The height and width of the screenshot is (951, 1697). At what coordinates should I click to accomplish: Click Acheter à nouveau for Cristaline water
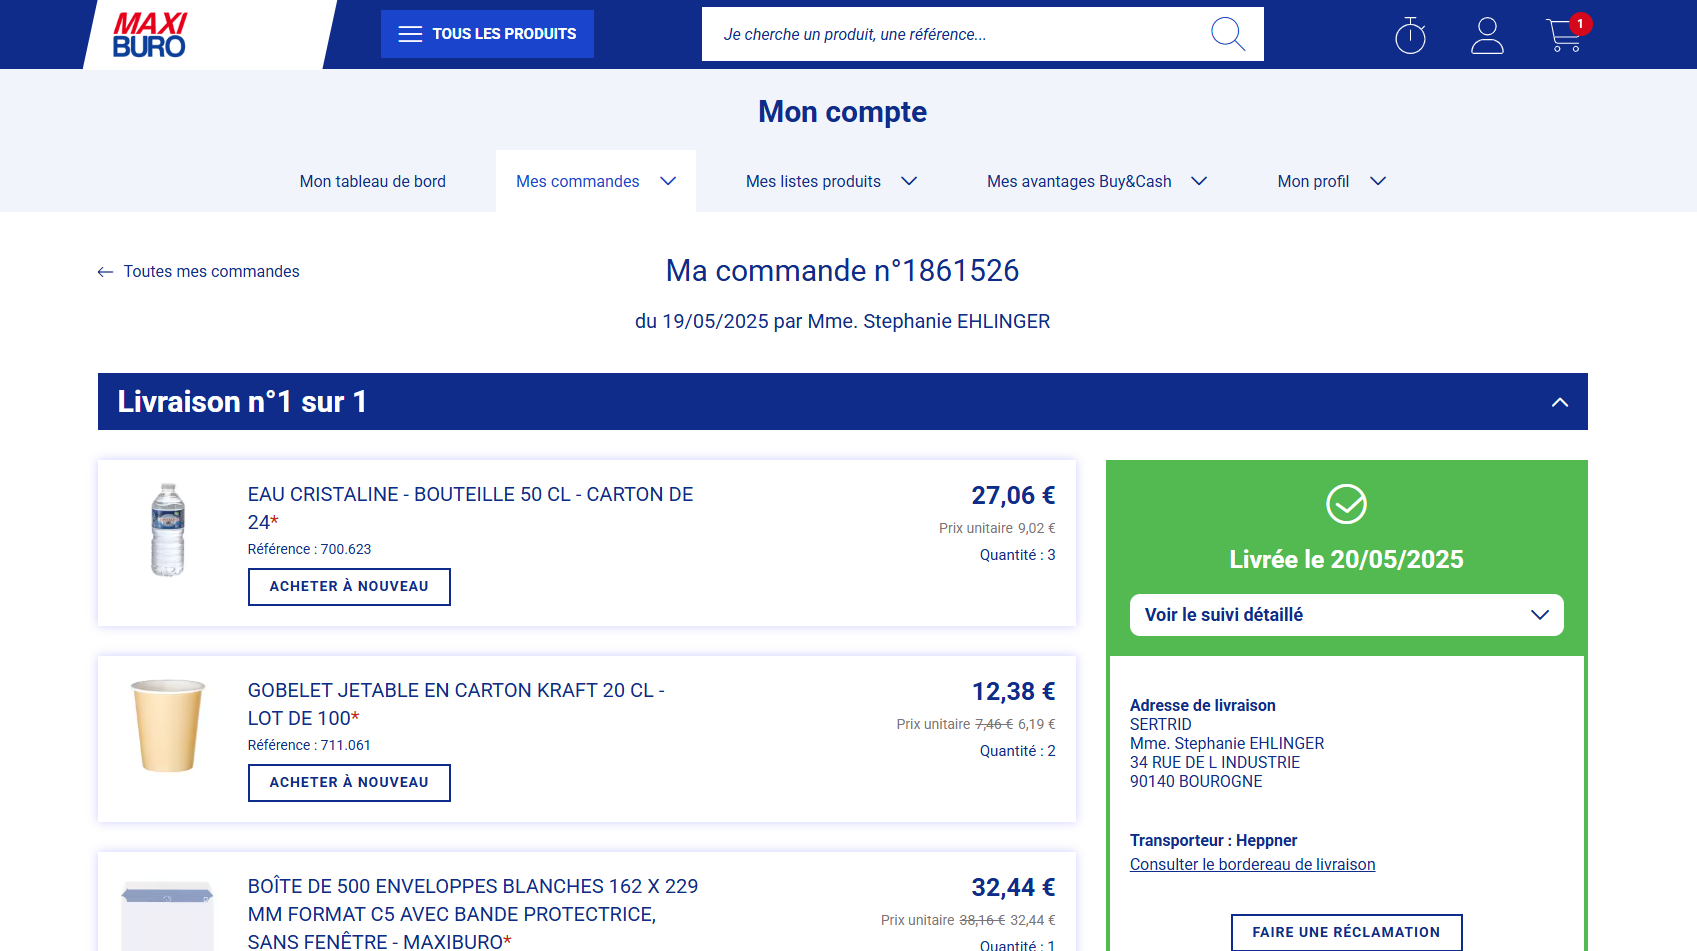(x=349, y=587)
